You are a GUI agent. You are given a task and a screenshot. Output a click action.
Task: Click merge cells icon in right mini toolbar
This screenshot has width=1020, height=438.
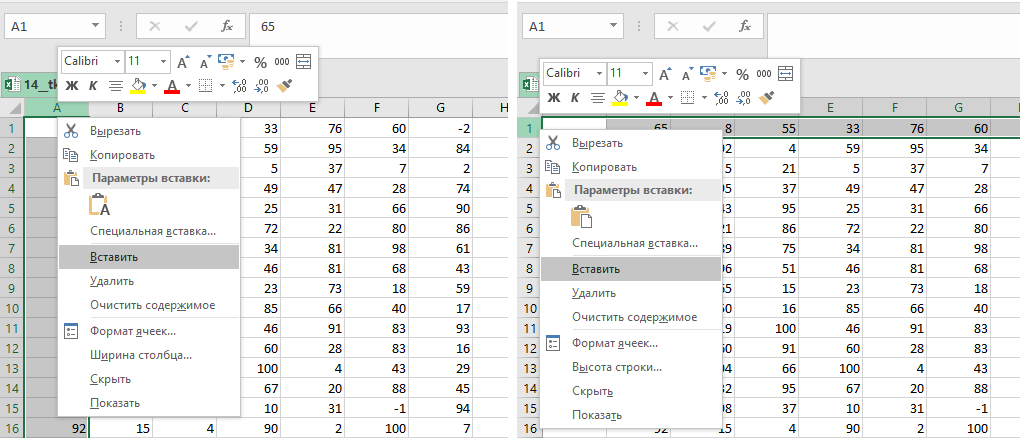click(785, 73)
